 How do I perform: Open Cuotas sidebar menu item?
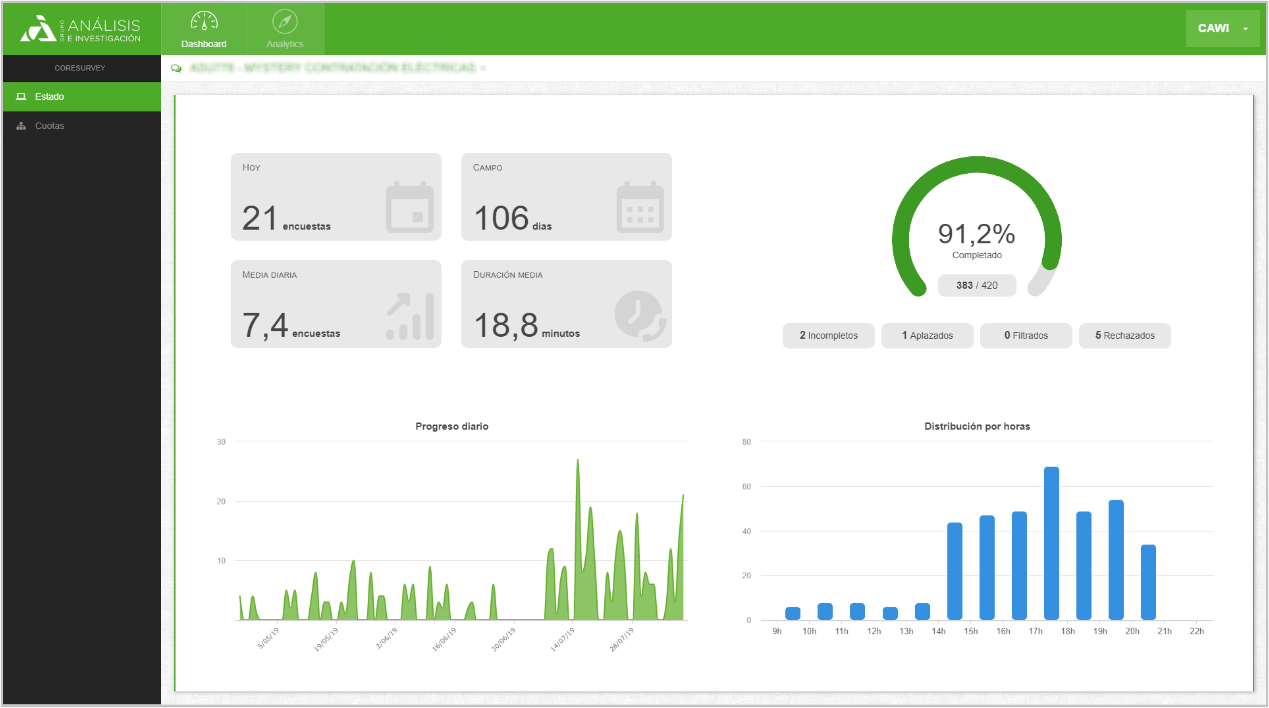[50, 126]
